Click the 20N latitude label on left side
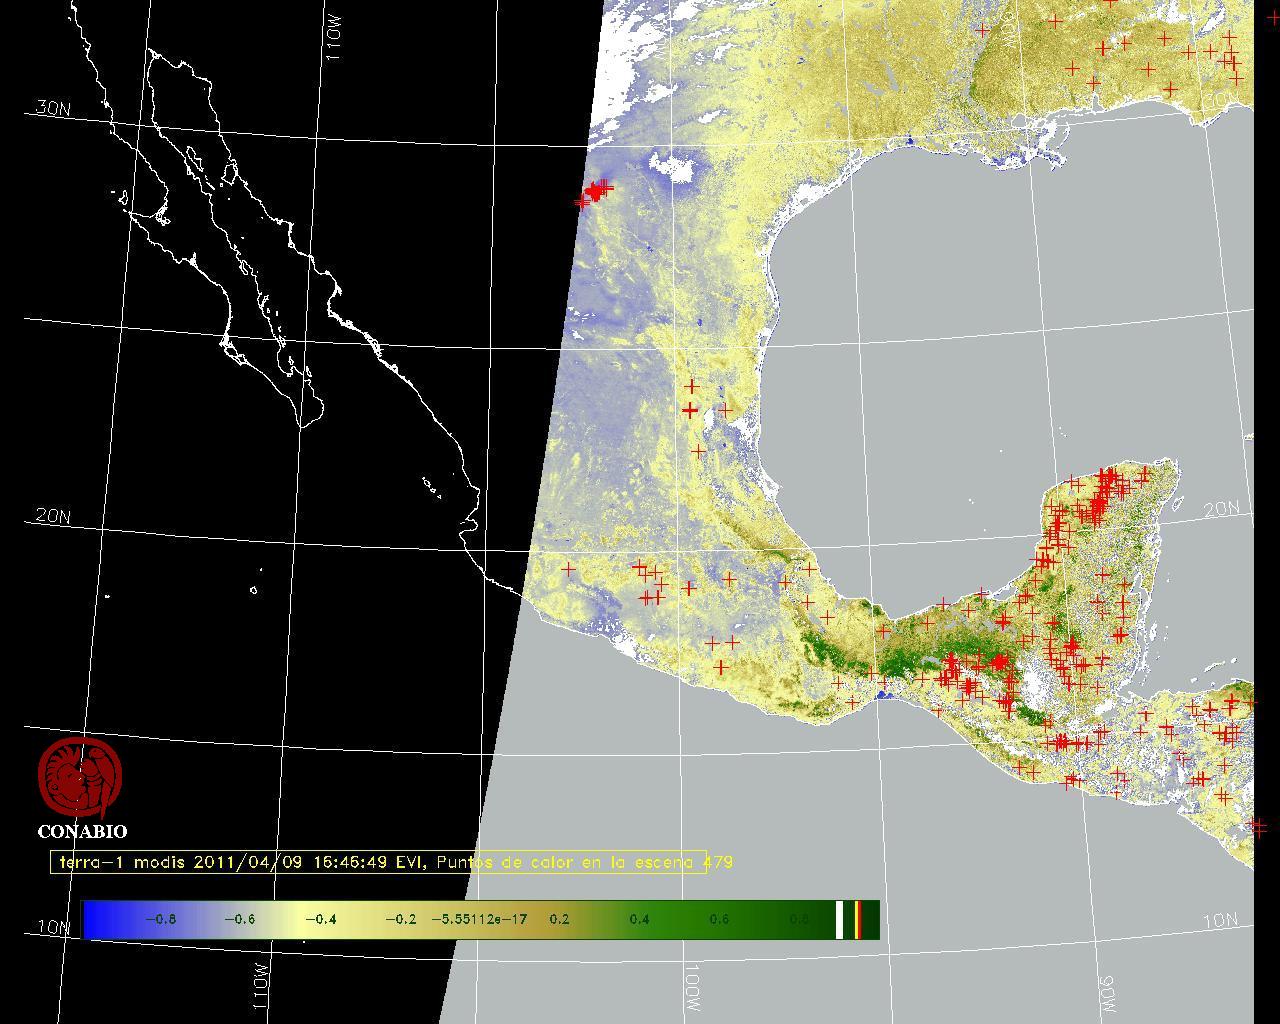Image resolution: width=1280 pixels, height=1024 pixels. coord(53,517)
